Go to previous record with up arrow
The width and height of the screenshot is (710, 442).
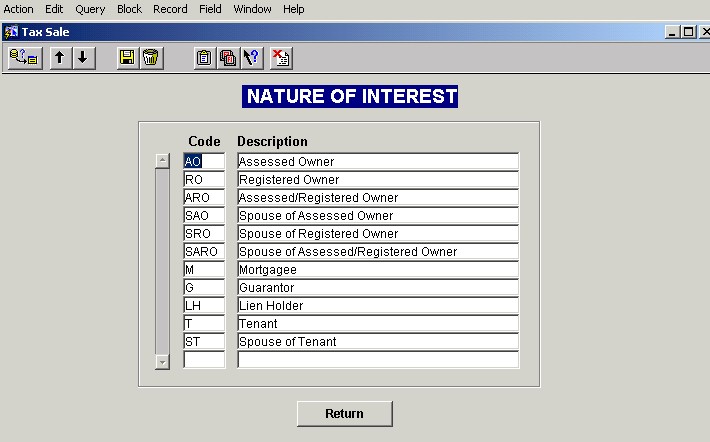60,58
